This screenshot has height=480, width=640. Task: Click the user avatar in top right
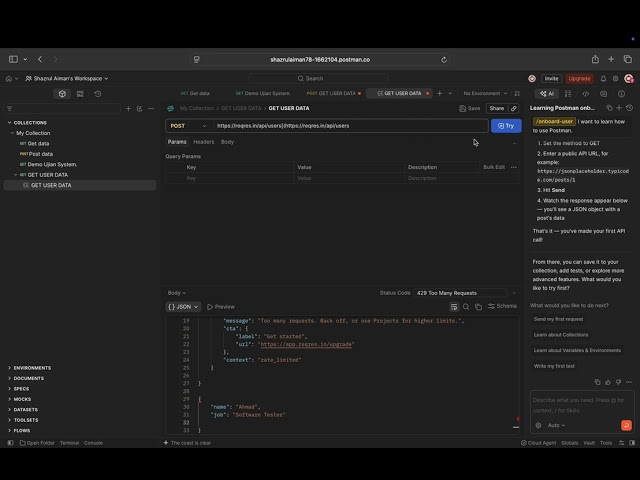coord(629,78)
